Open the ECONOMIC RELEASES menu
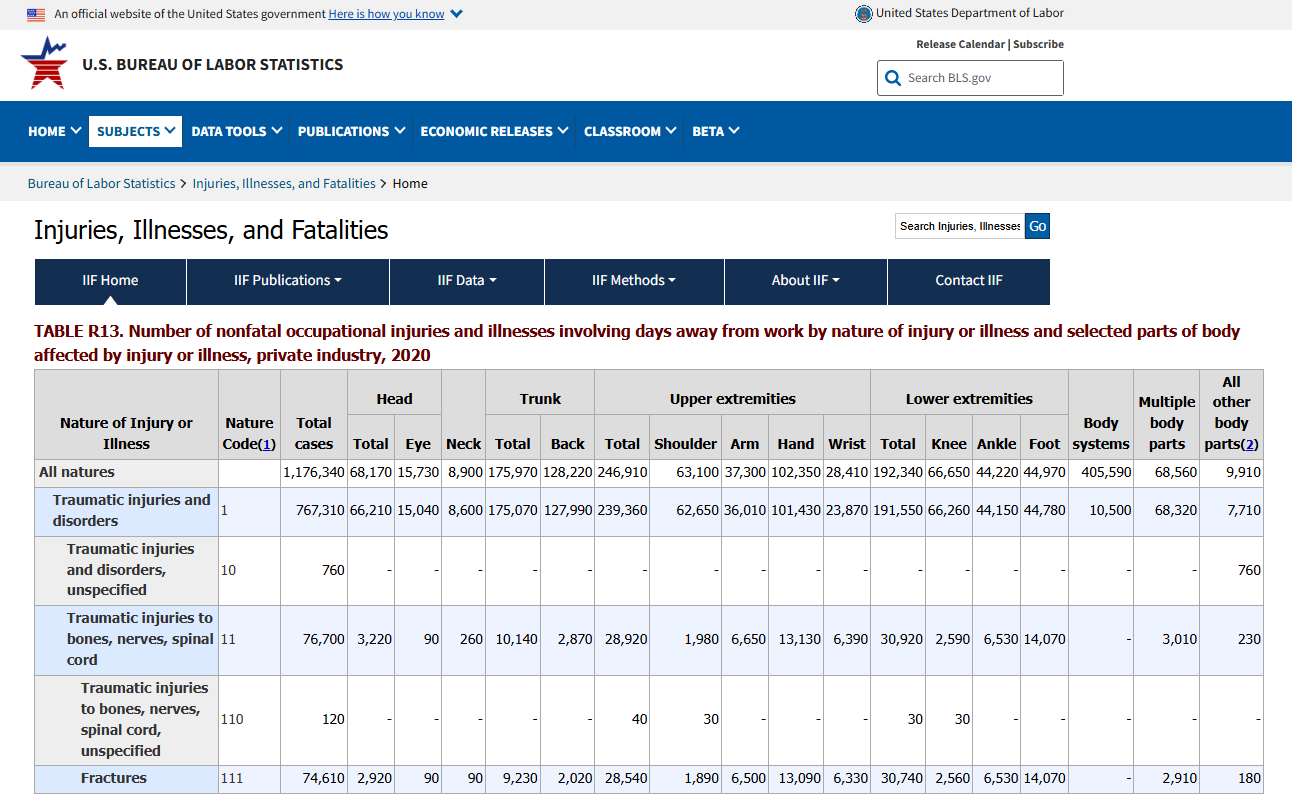Image resolution: width=1292 pixels, height=794 pixels. pyautogui.click(x=494, y=131)
